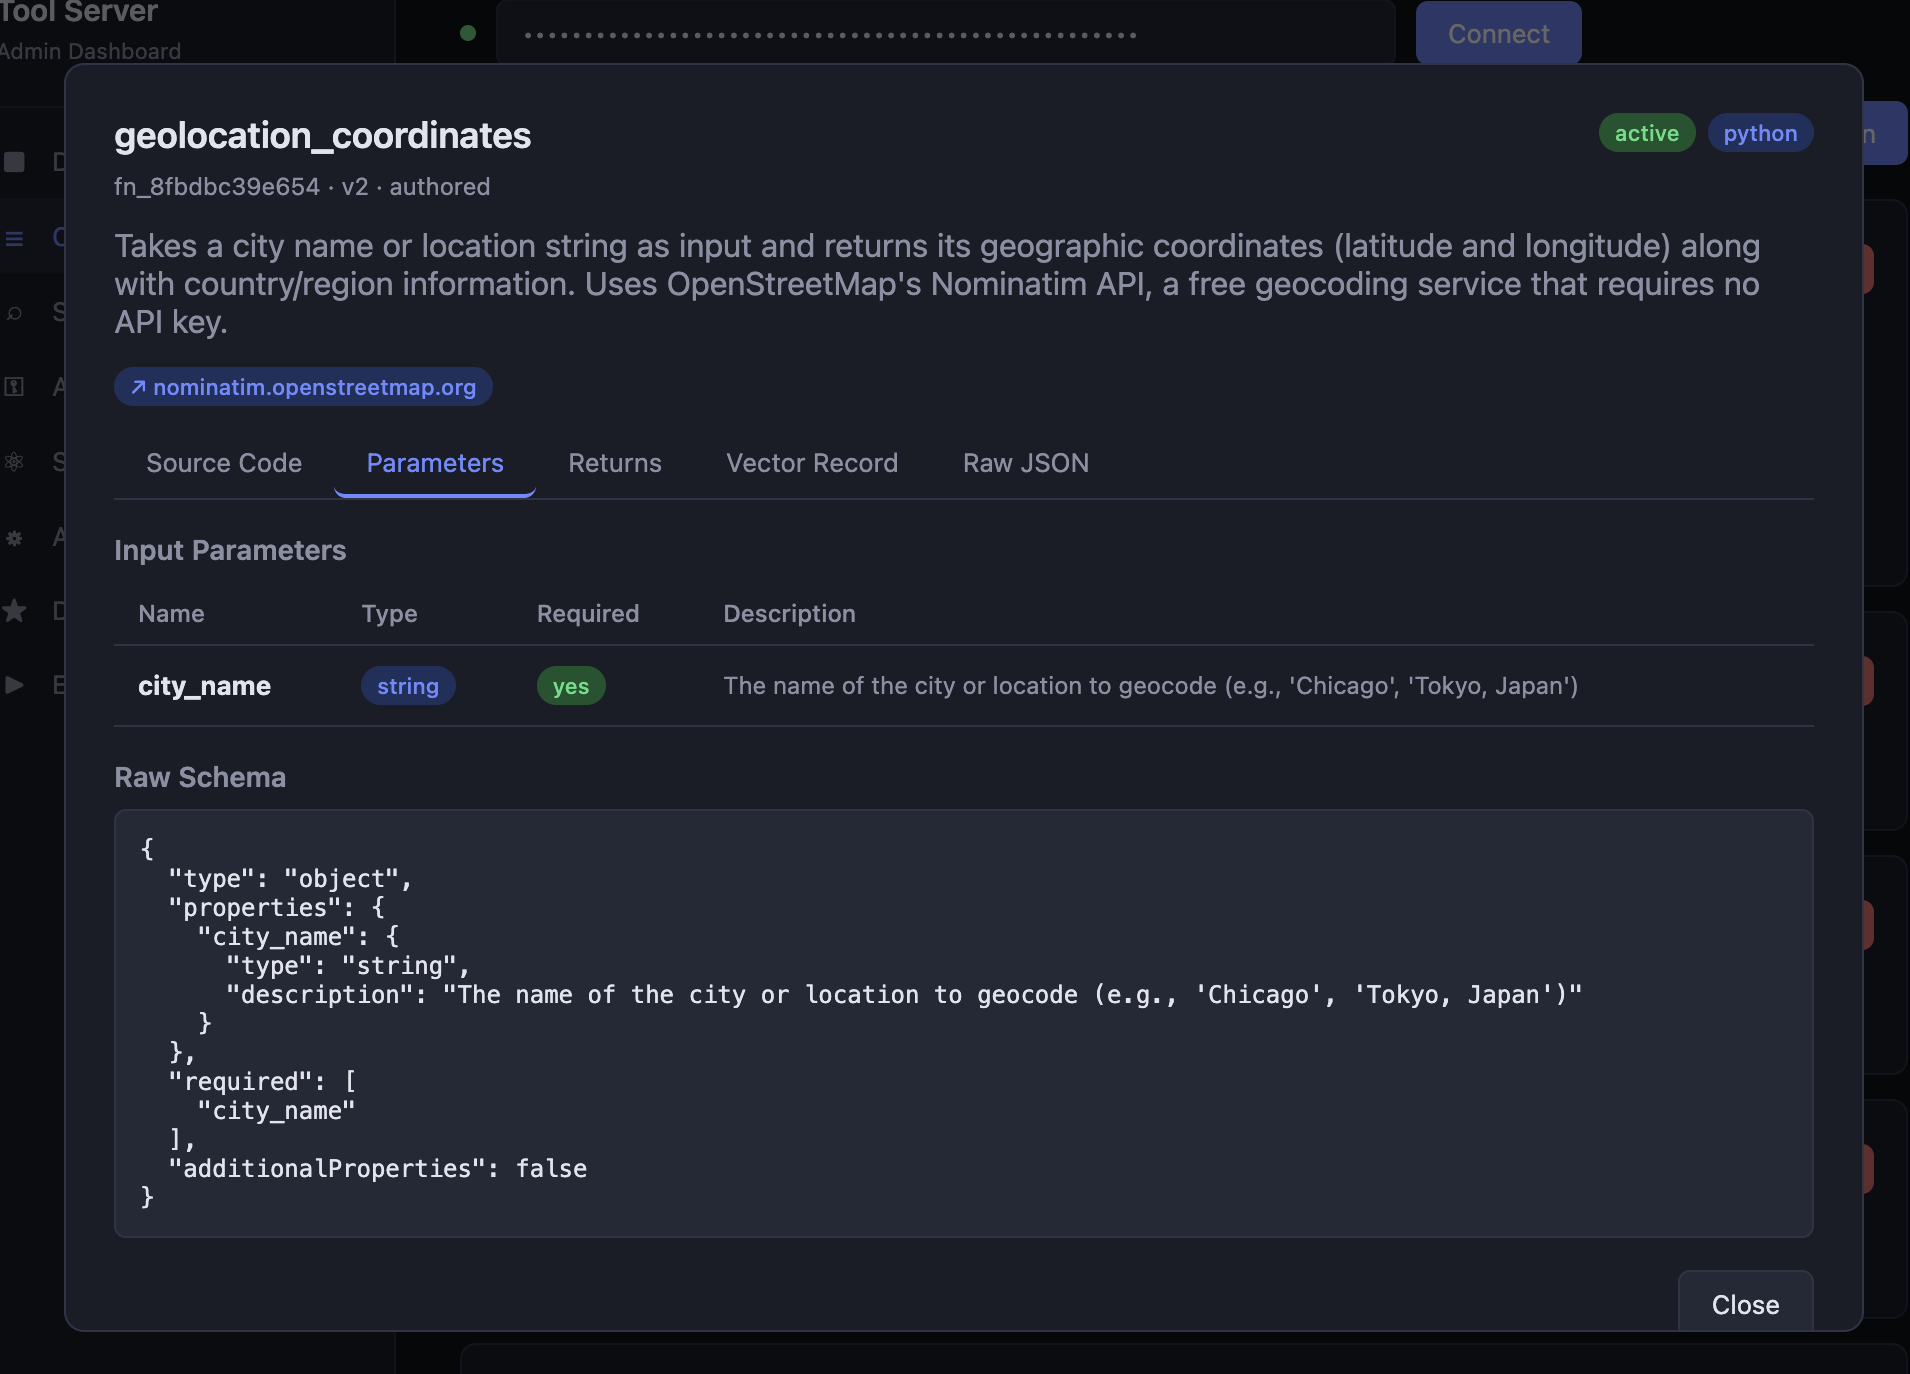
Task: Click the fn_8fbdbc39e654 · v2 · authored line
Action: pyautogui.click(x=302, y=187)
